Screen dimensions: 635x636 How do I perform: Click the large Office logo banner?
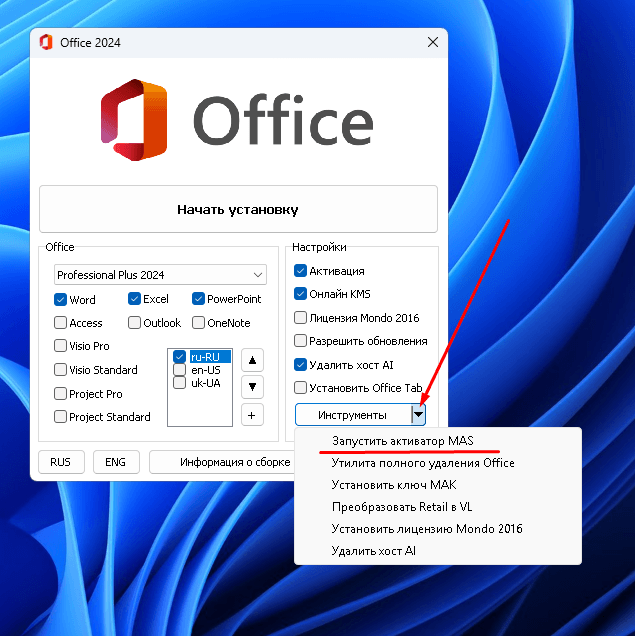pos(238,120)
